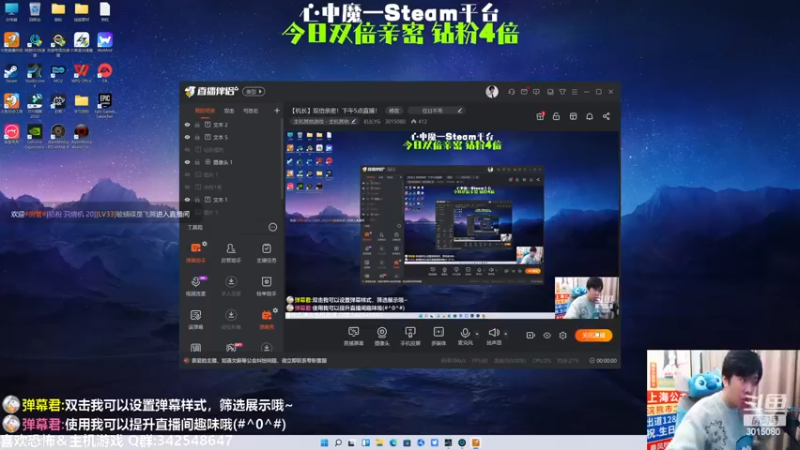Edit the game category pill below title
The height and width of the screenshot is (450, 800).
324,122
